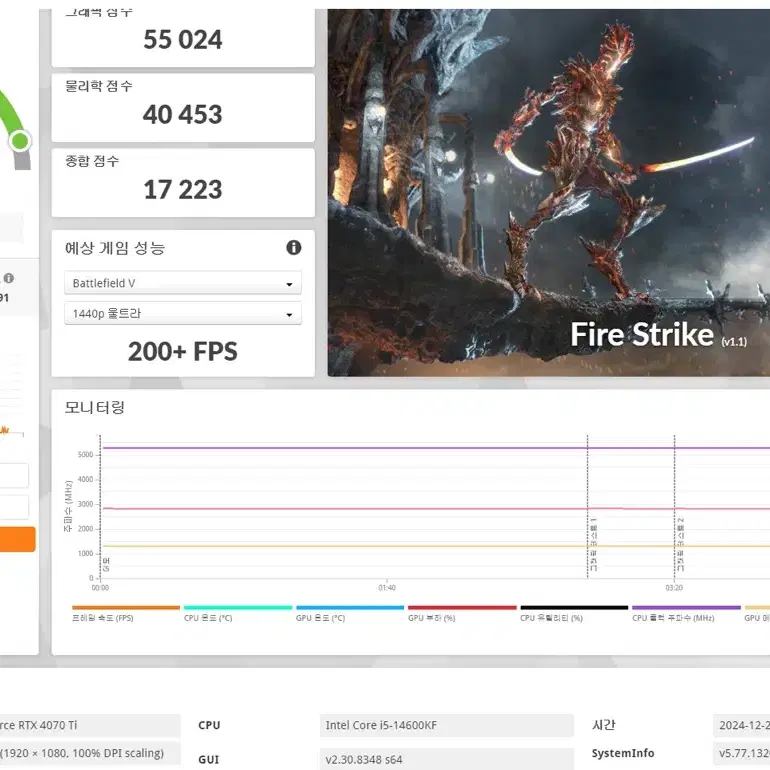Click the 03:20 time axis label
The image size is (770, 770).
(x=674, y=588)
